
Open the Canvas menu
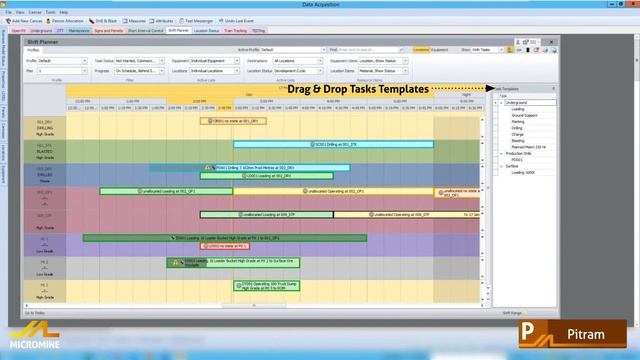tap(35, 12)
